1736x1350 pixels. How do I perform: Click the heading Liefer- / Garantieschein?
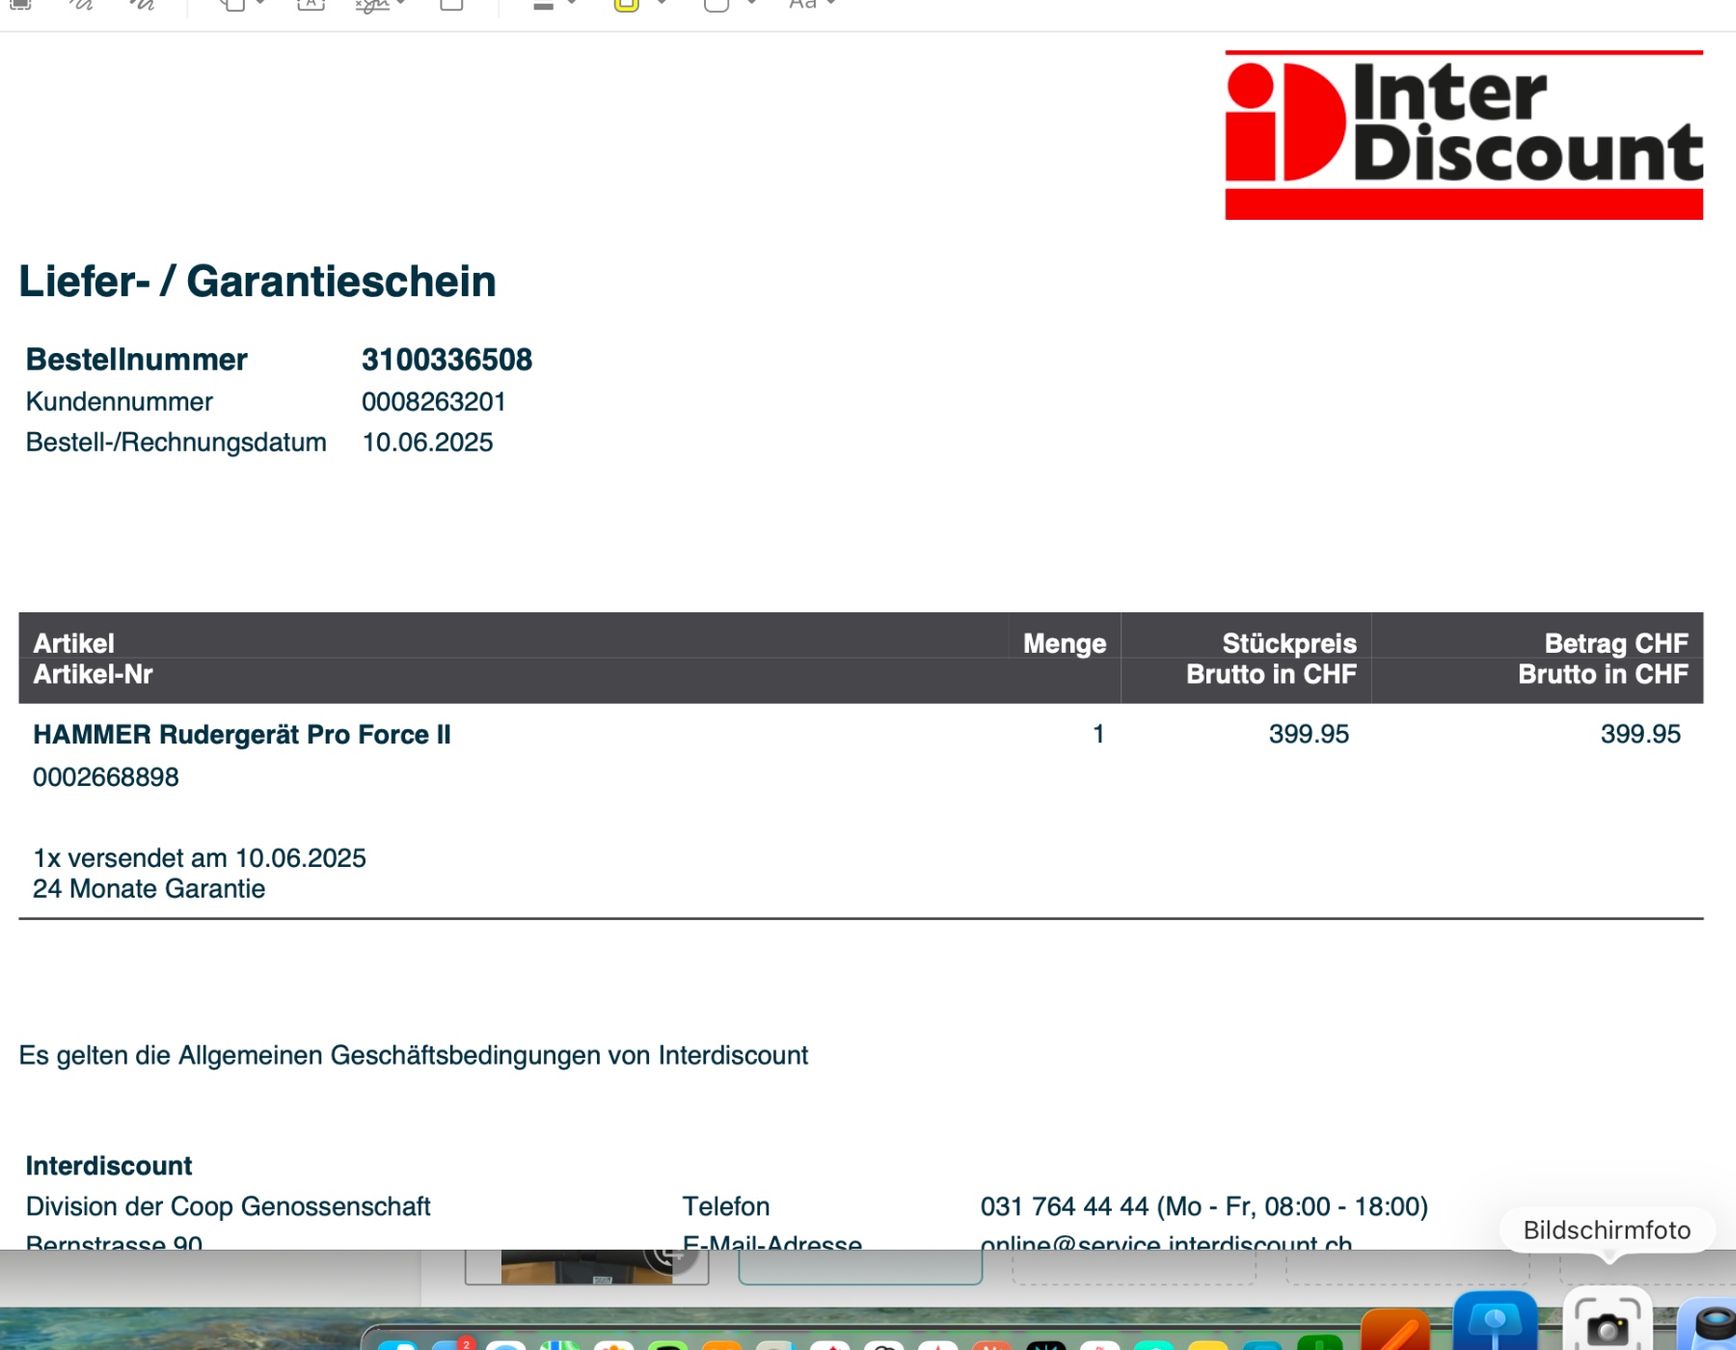pos(257,281)
